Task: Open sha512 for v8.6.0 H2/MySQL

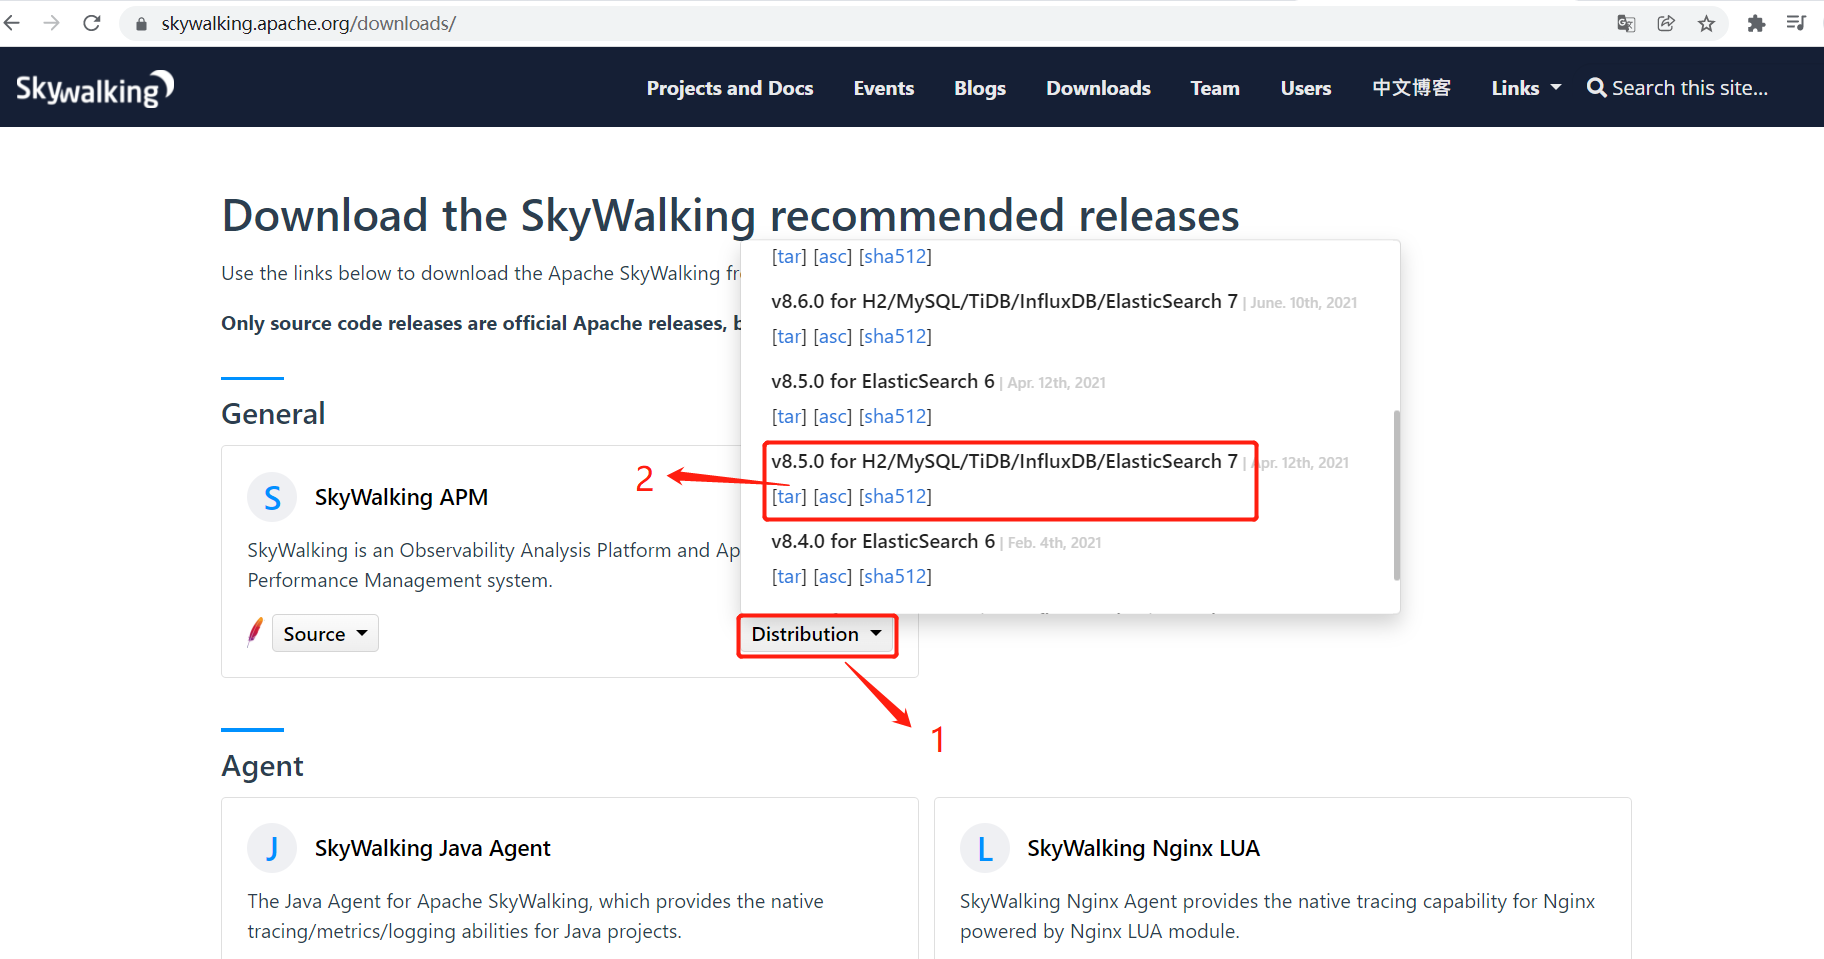Action: pos(895,336)
